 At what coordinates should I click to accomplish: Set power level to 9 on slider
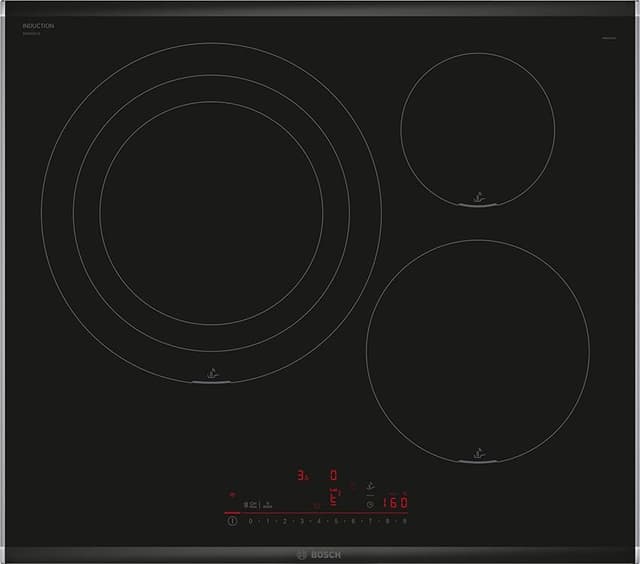click(x=404, y=521)
